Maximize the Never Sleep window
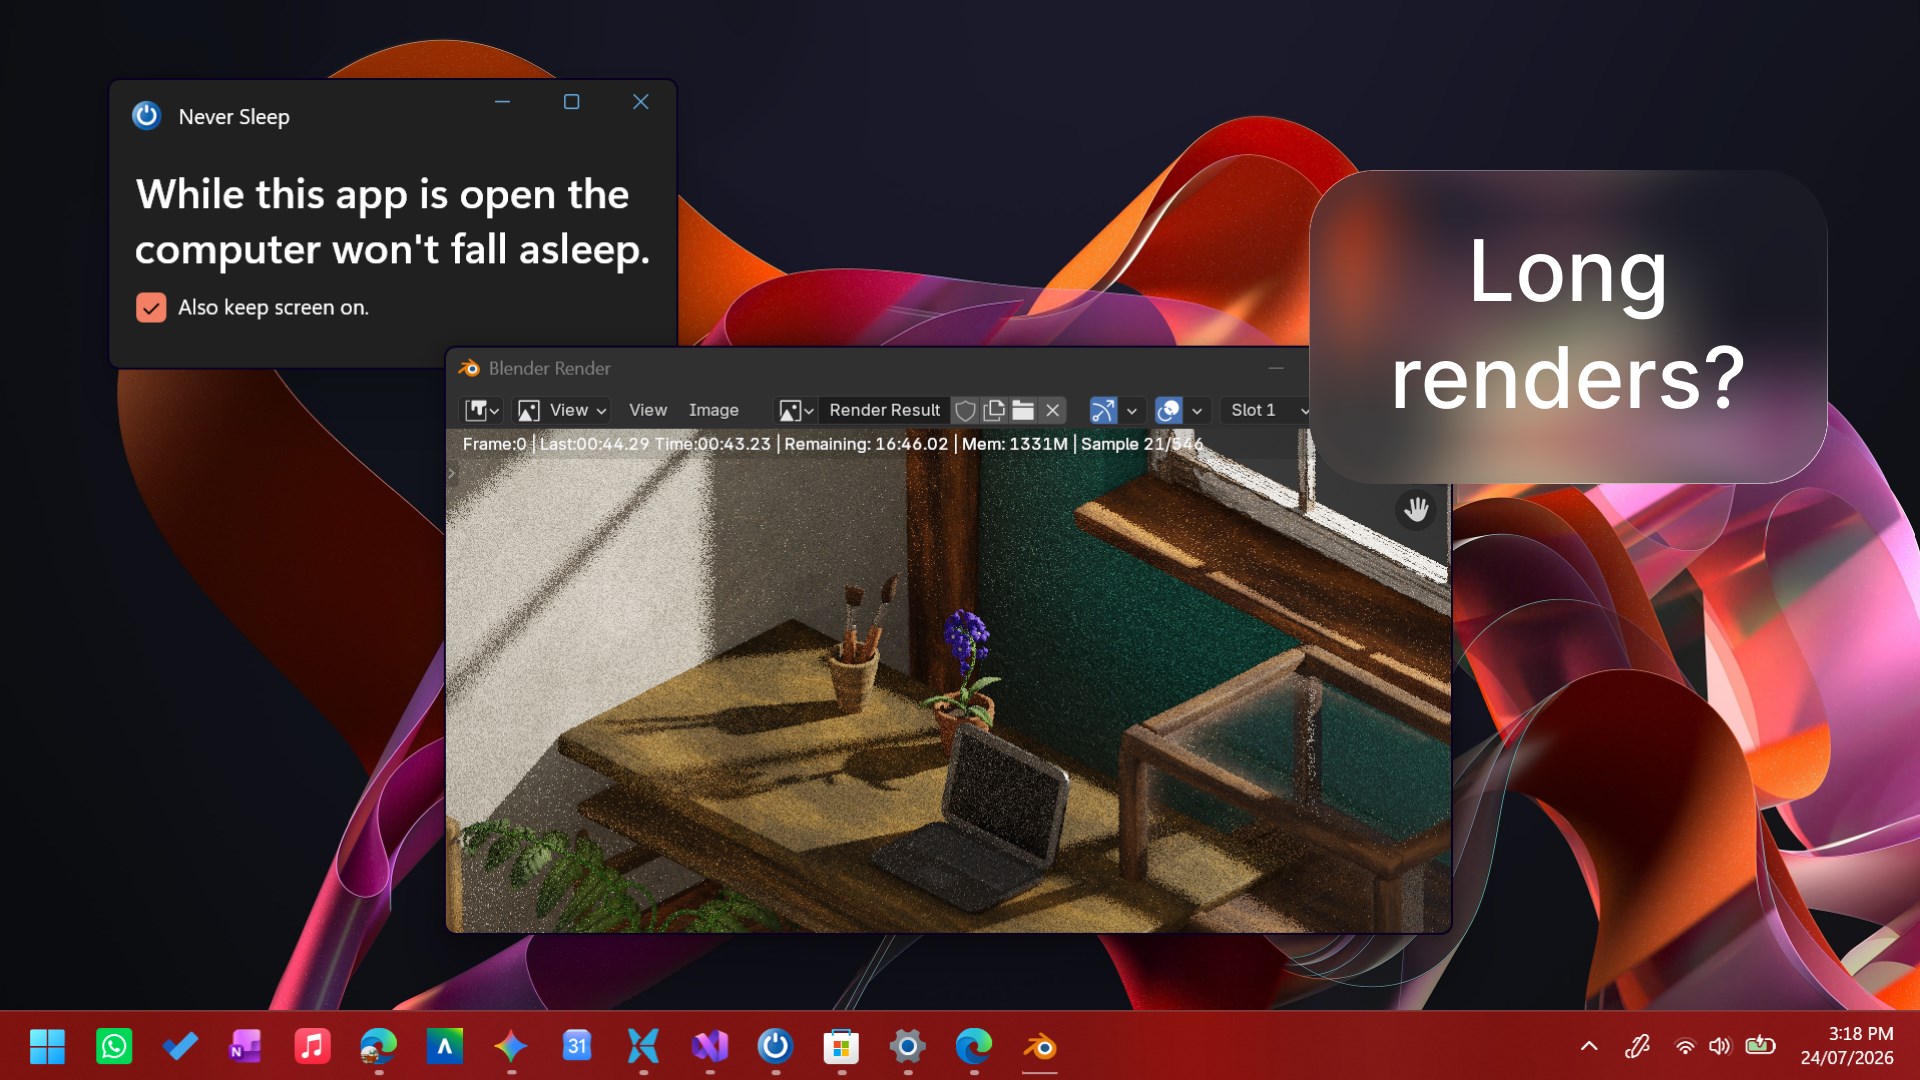The height and width of the screenshot is (1080, 1920). [571, 102]
